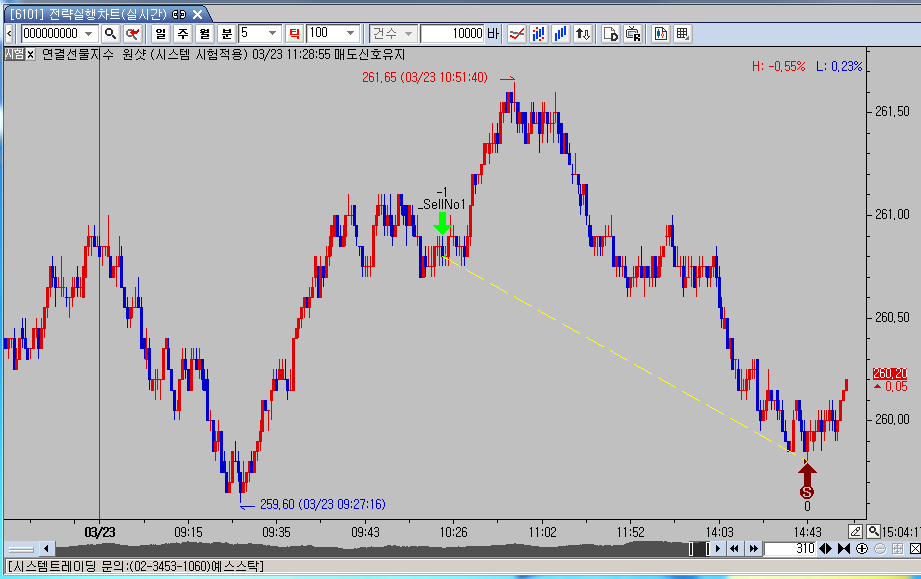This screenshot has width=921, height=579.
Task: Close the 시험 strategy label with its x
Action: coord(30,55)
